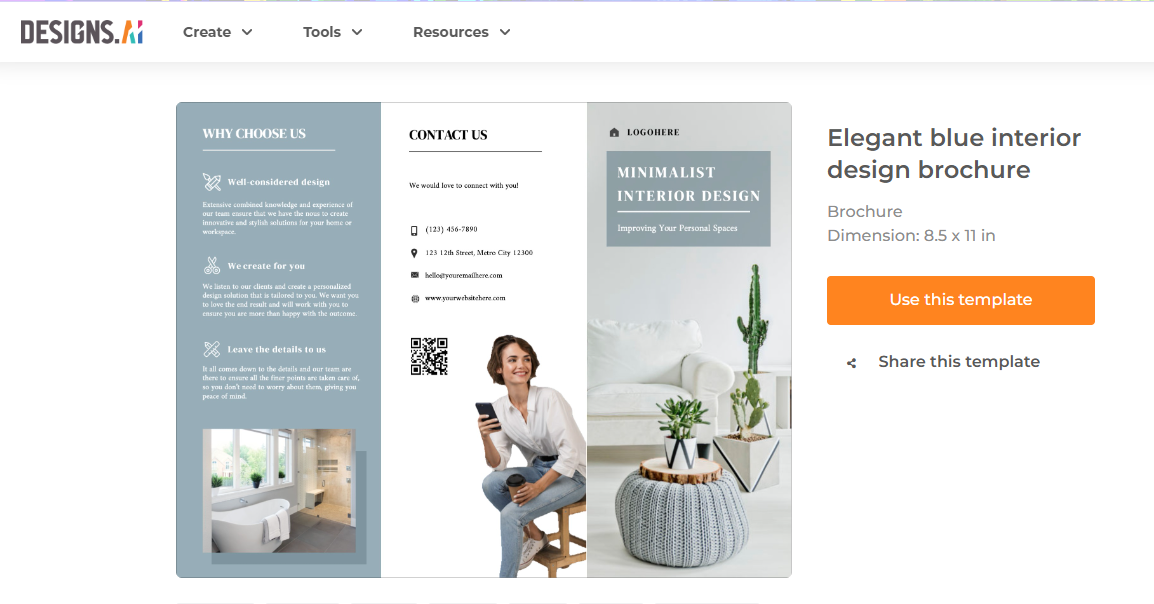Click the share icon beside Share this template
The height and width of the screenshot is (604, 1154).
[x=851, y=362]
